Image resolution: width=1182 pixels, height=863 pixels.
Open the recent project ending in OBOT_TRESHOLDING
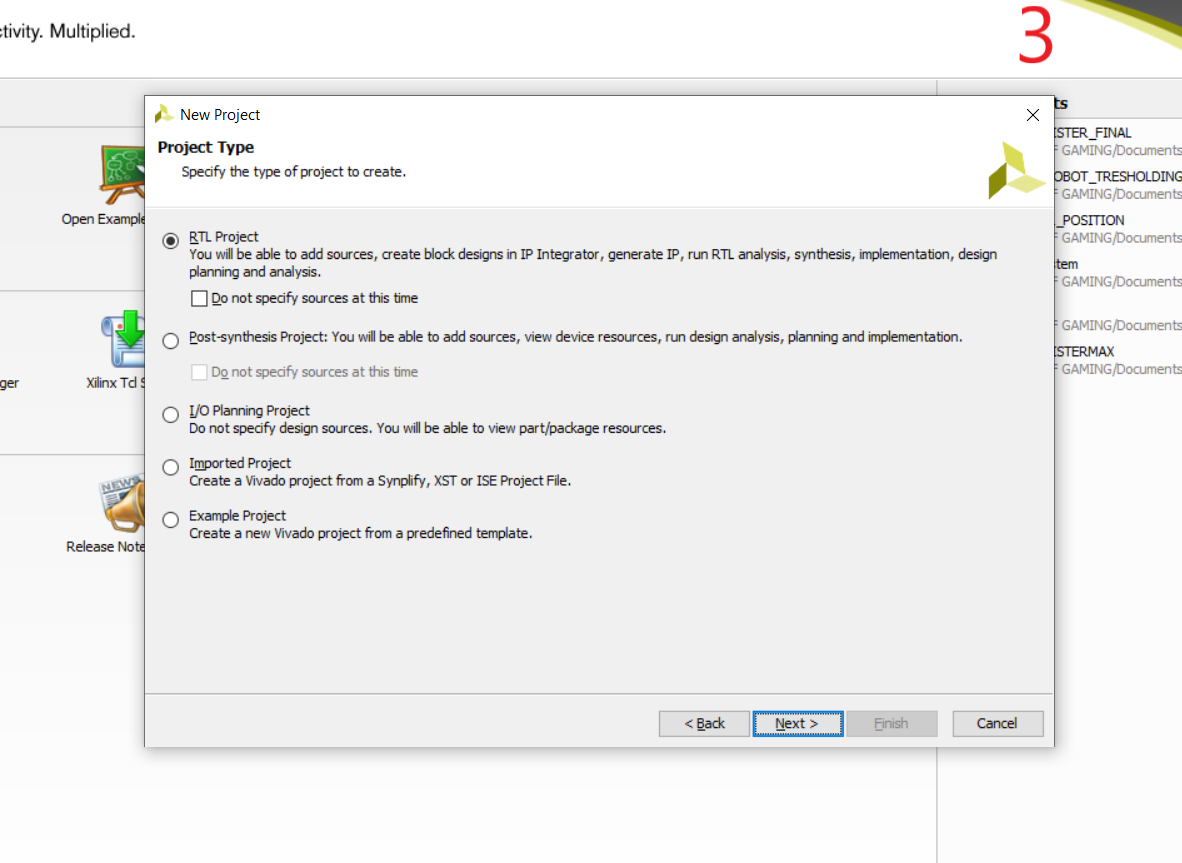coord(1116,177)
